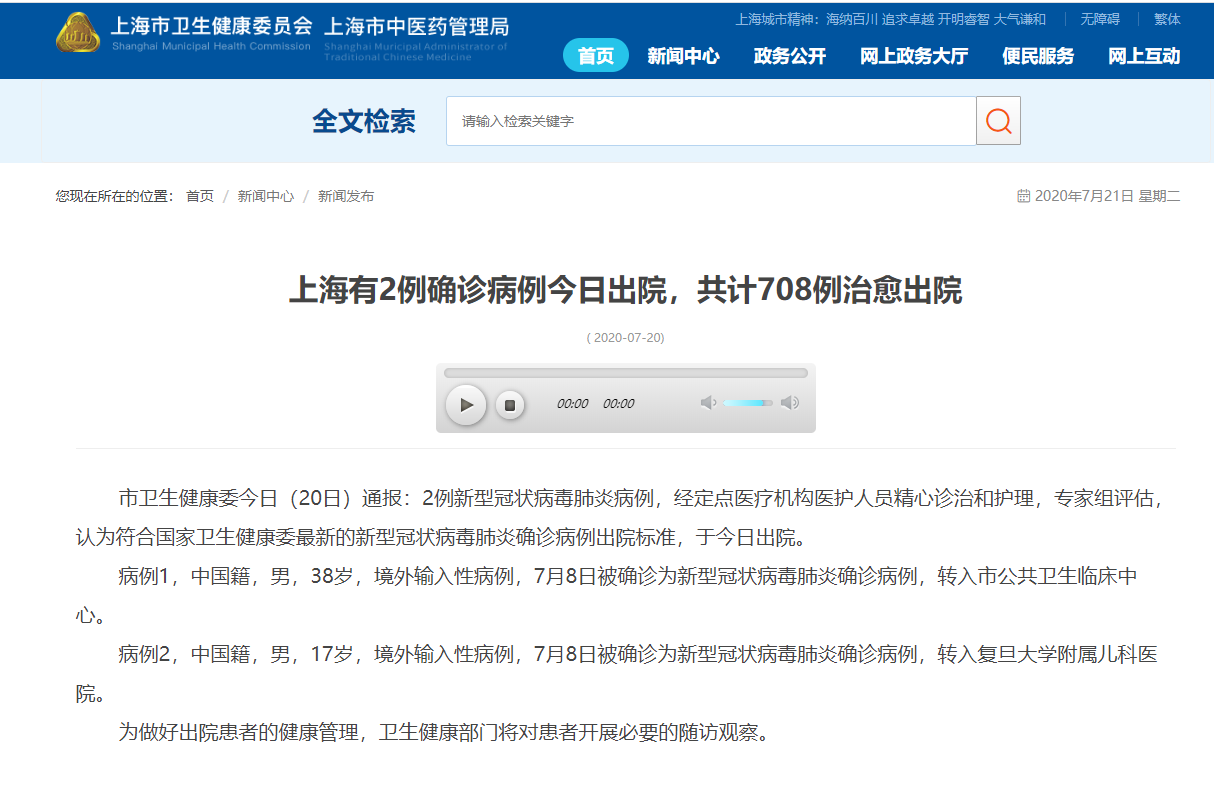
Task: Adjust the audio volume slider
Action: tap(748, 403)
